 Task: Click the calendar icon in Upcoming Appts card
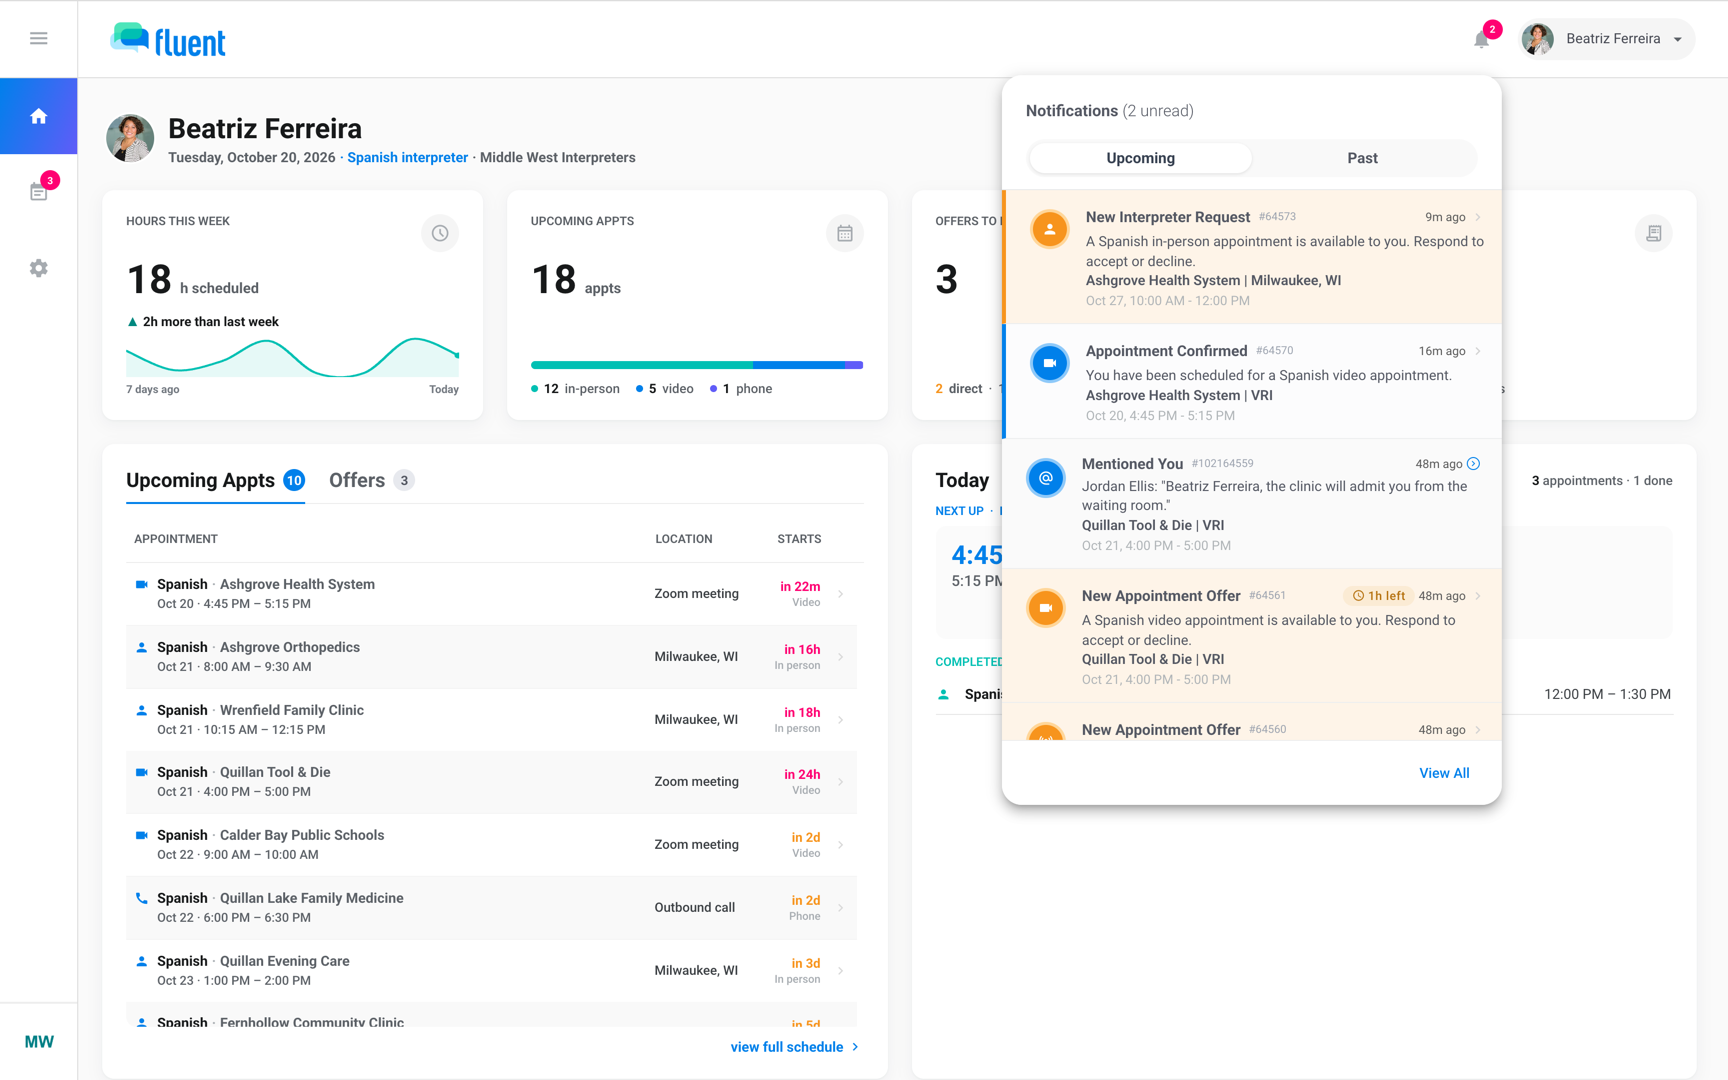[x=845, y=233]
